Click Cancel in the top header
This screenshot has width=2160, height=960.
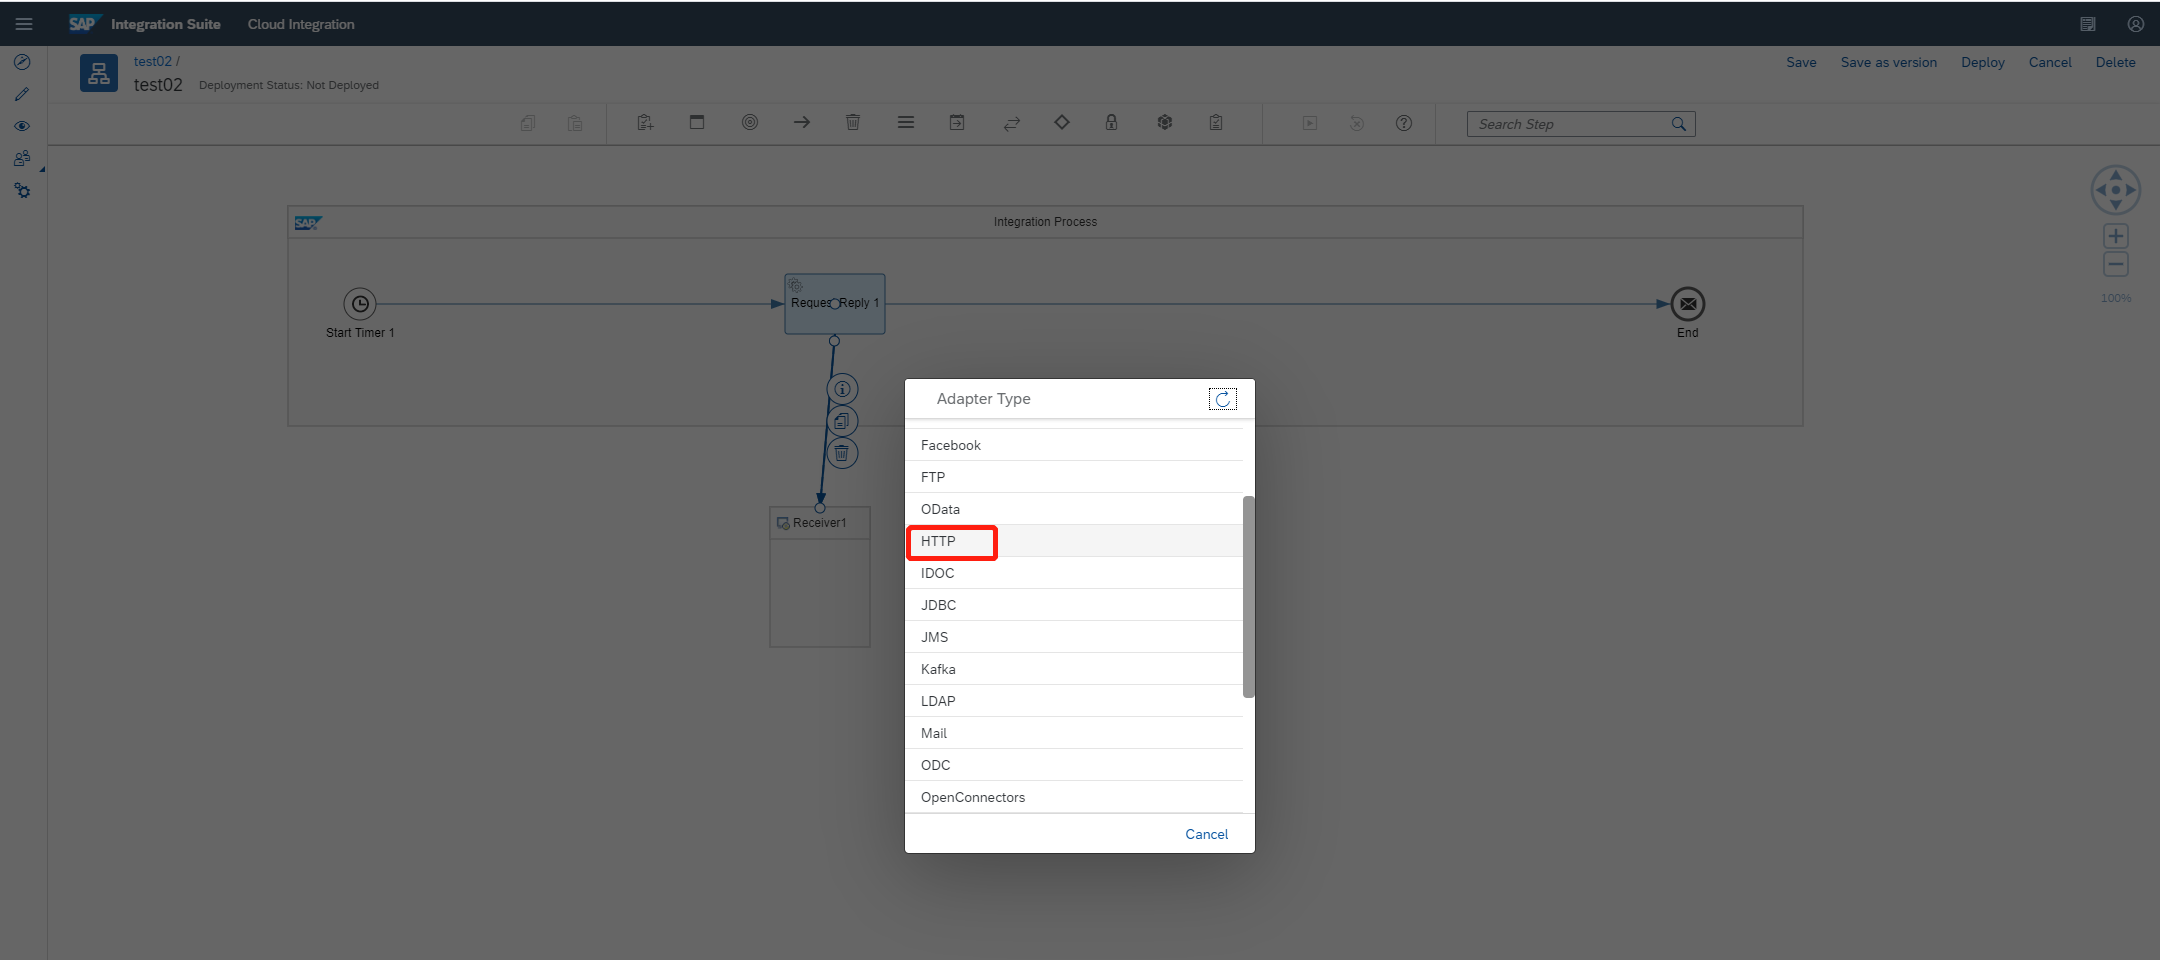2050,62
